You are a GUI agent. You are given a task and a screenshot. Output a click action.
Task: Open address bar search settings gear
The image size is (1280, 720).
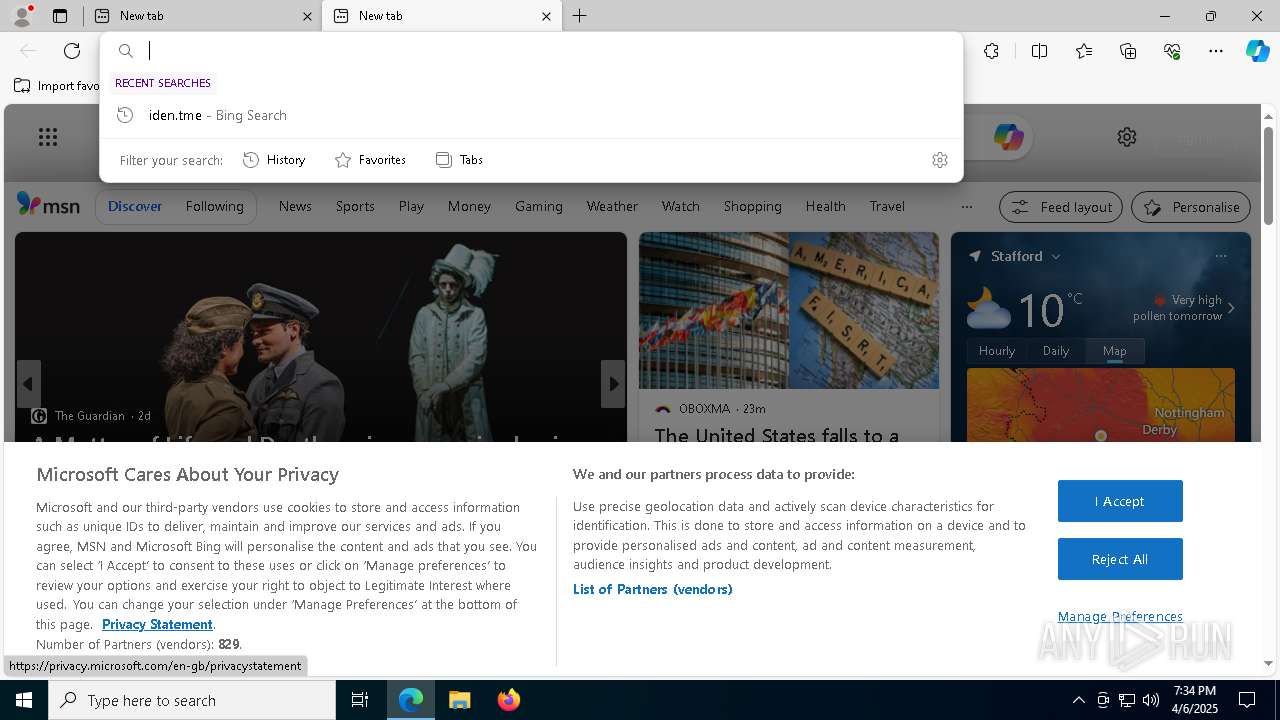pyautogui.click(x=939, y=160)
